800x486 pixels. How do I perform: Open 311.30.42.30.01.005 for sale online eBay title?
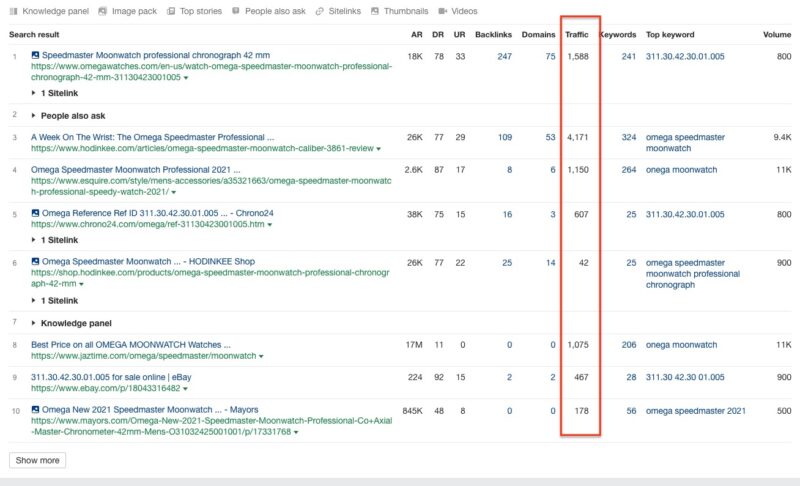click(x=111, y=377)
